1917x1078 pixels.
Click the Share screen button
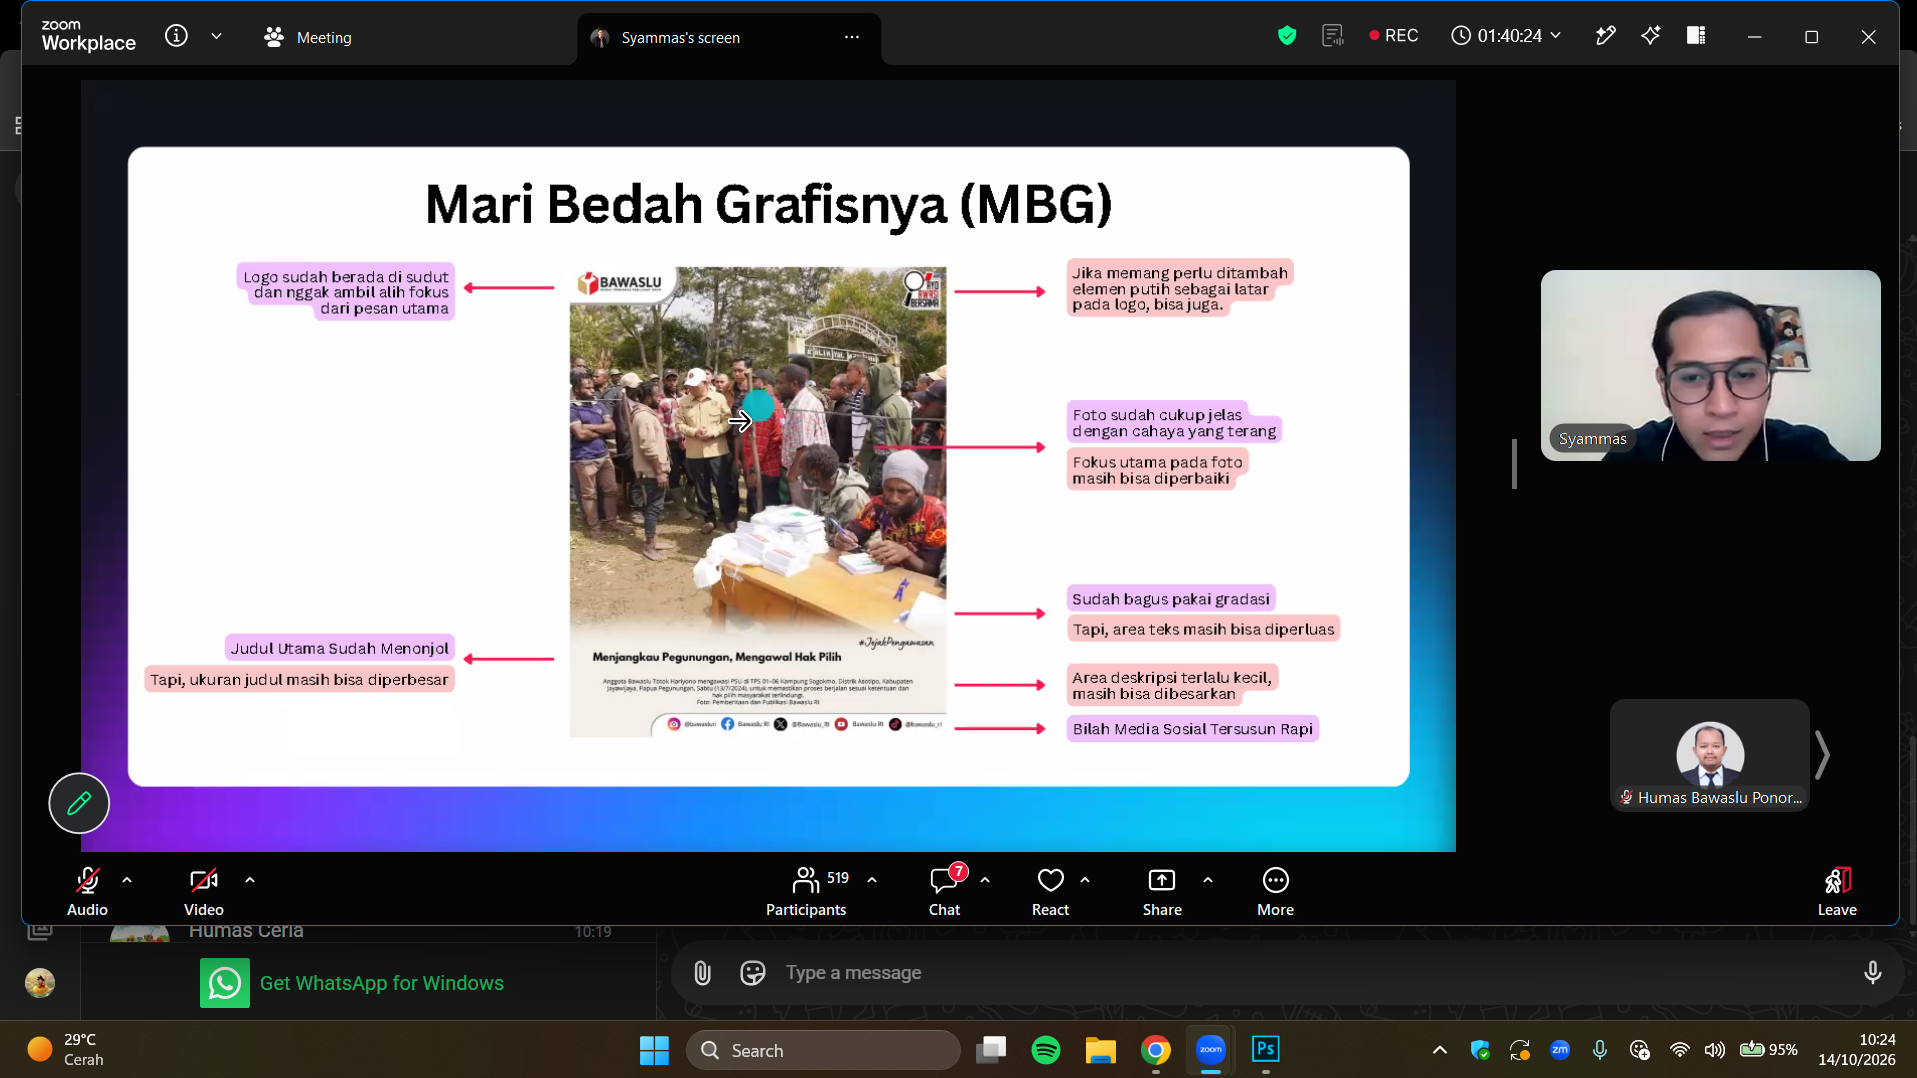[1162, 891]
